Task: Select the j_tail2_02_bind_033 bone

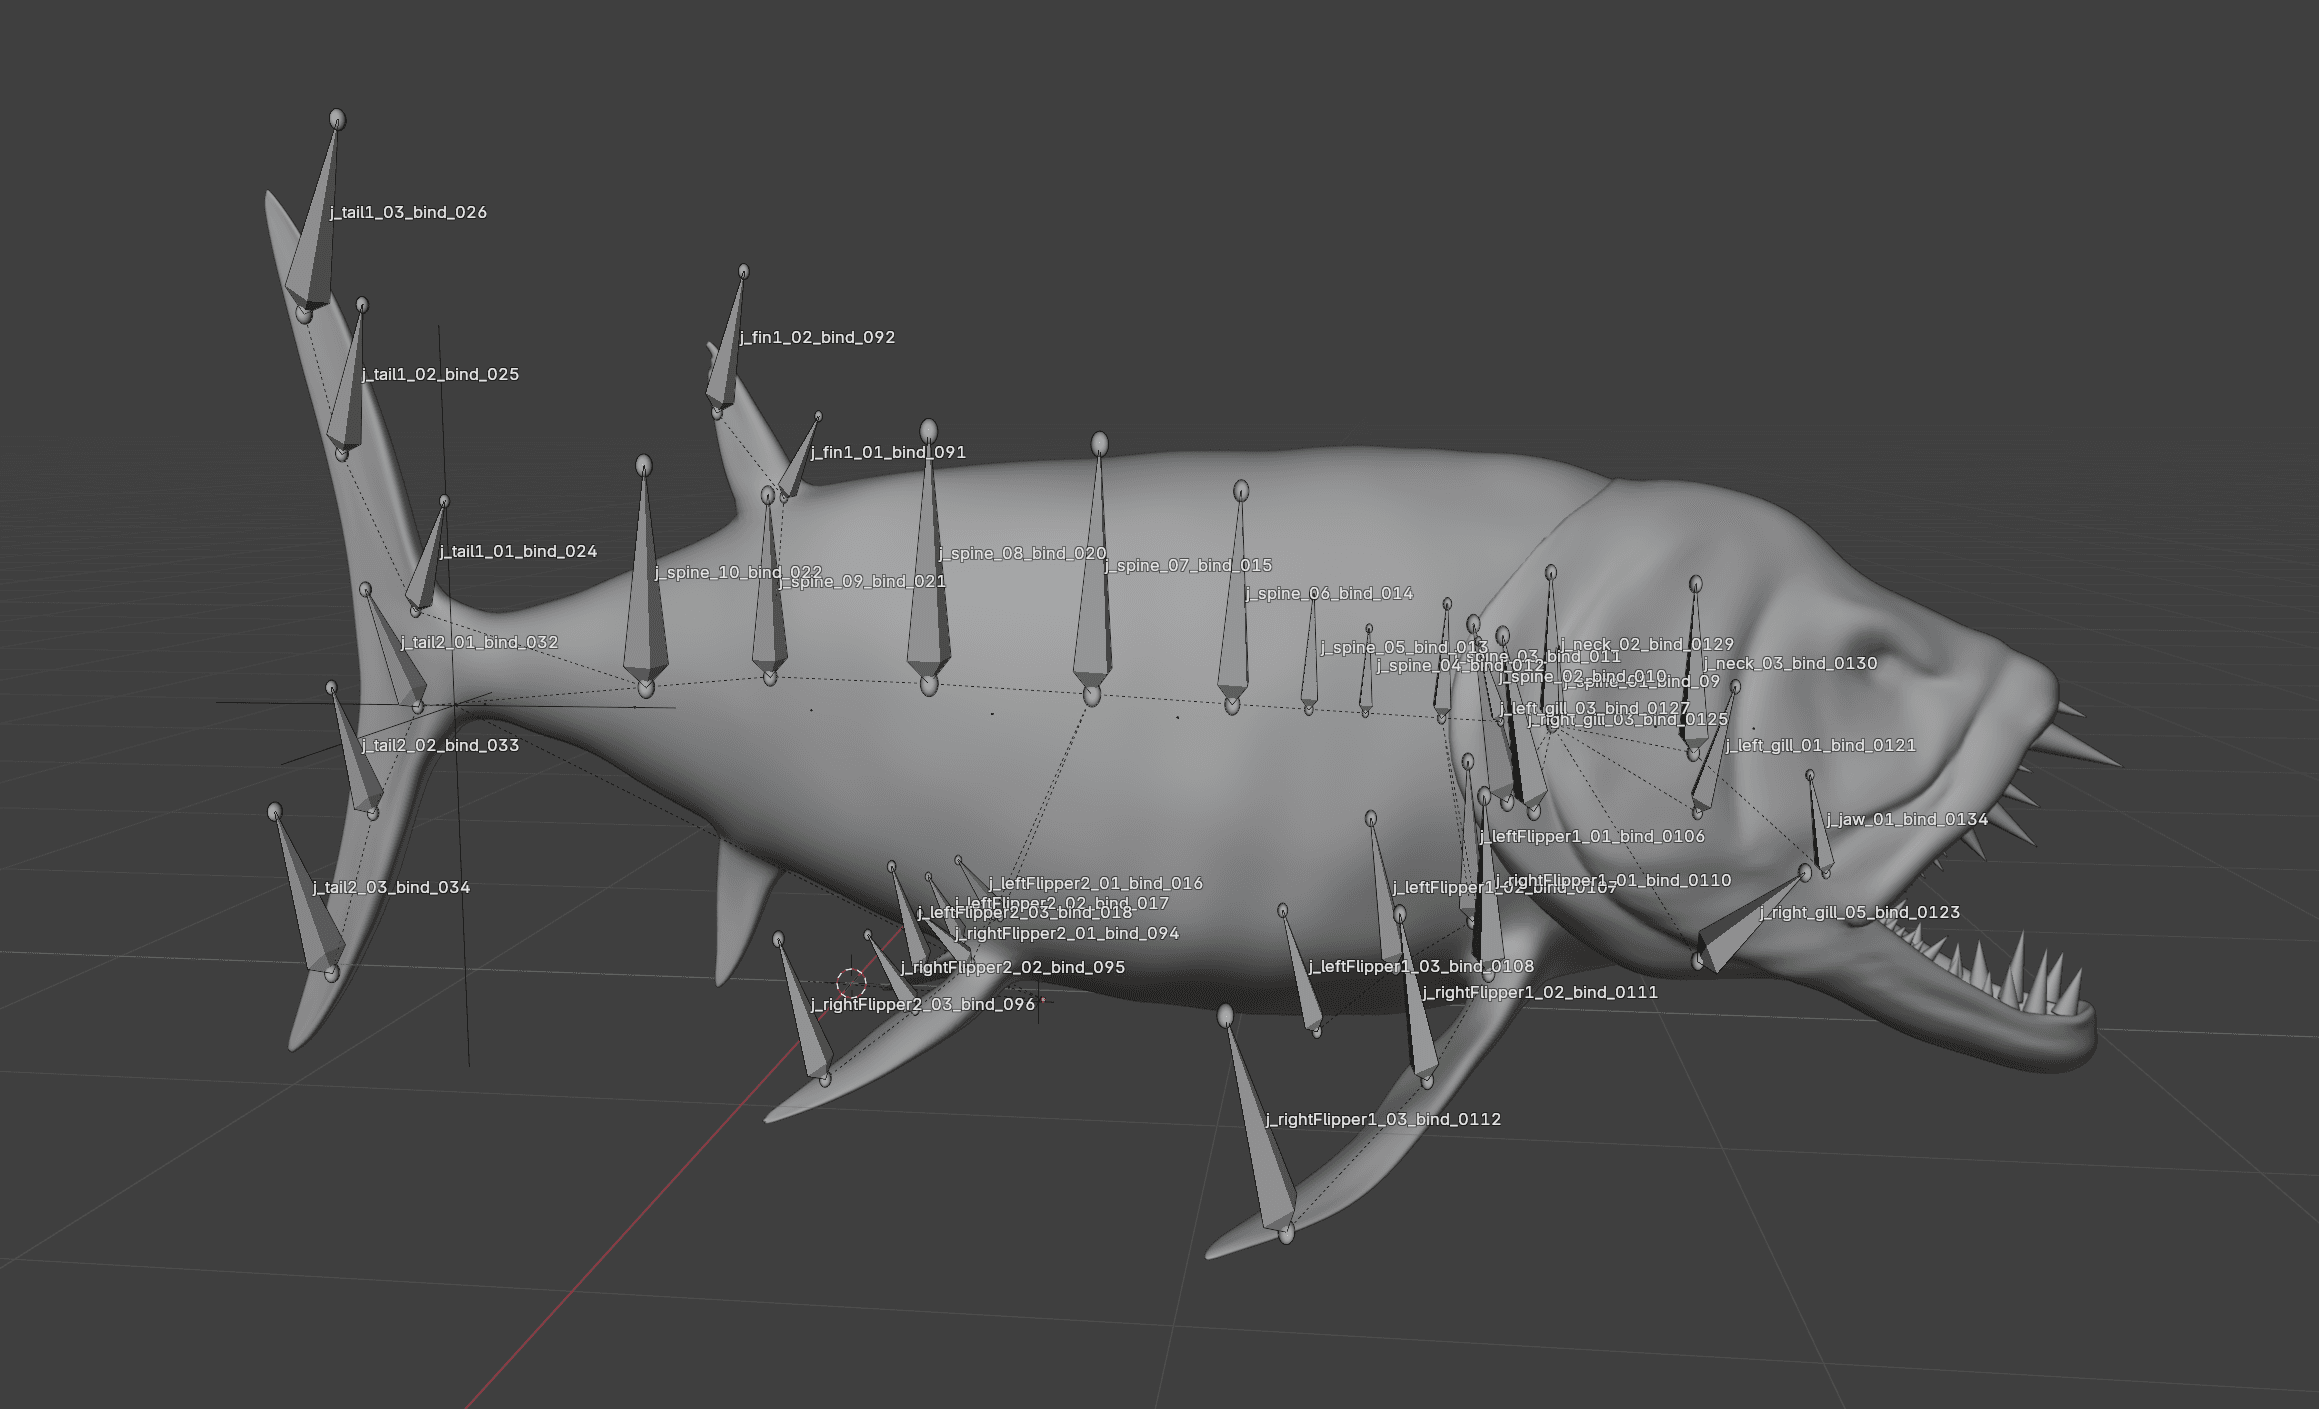Action: tap(358, 770)
